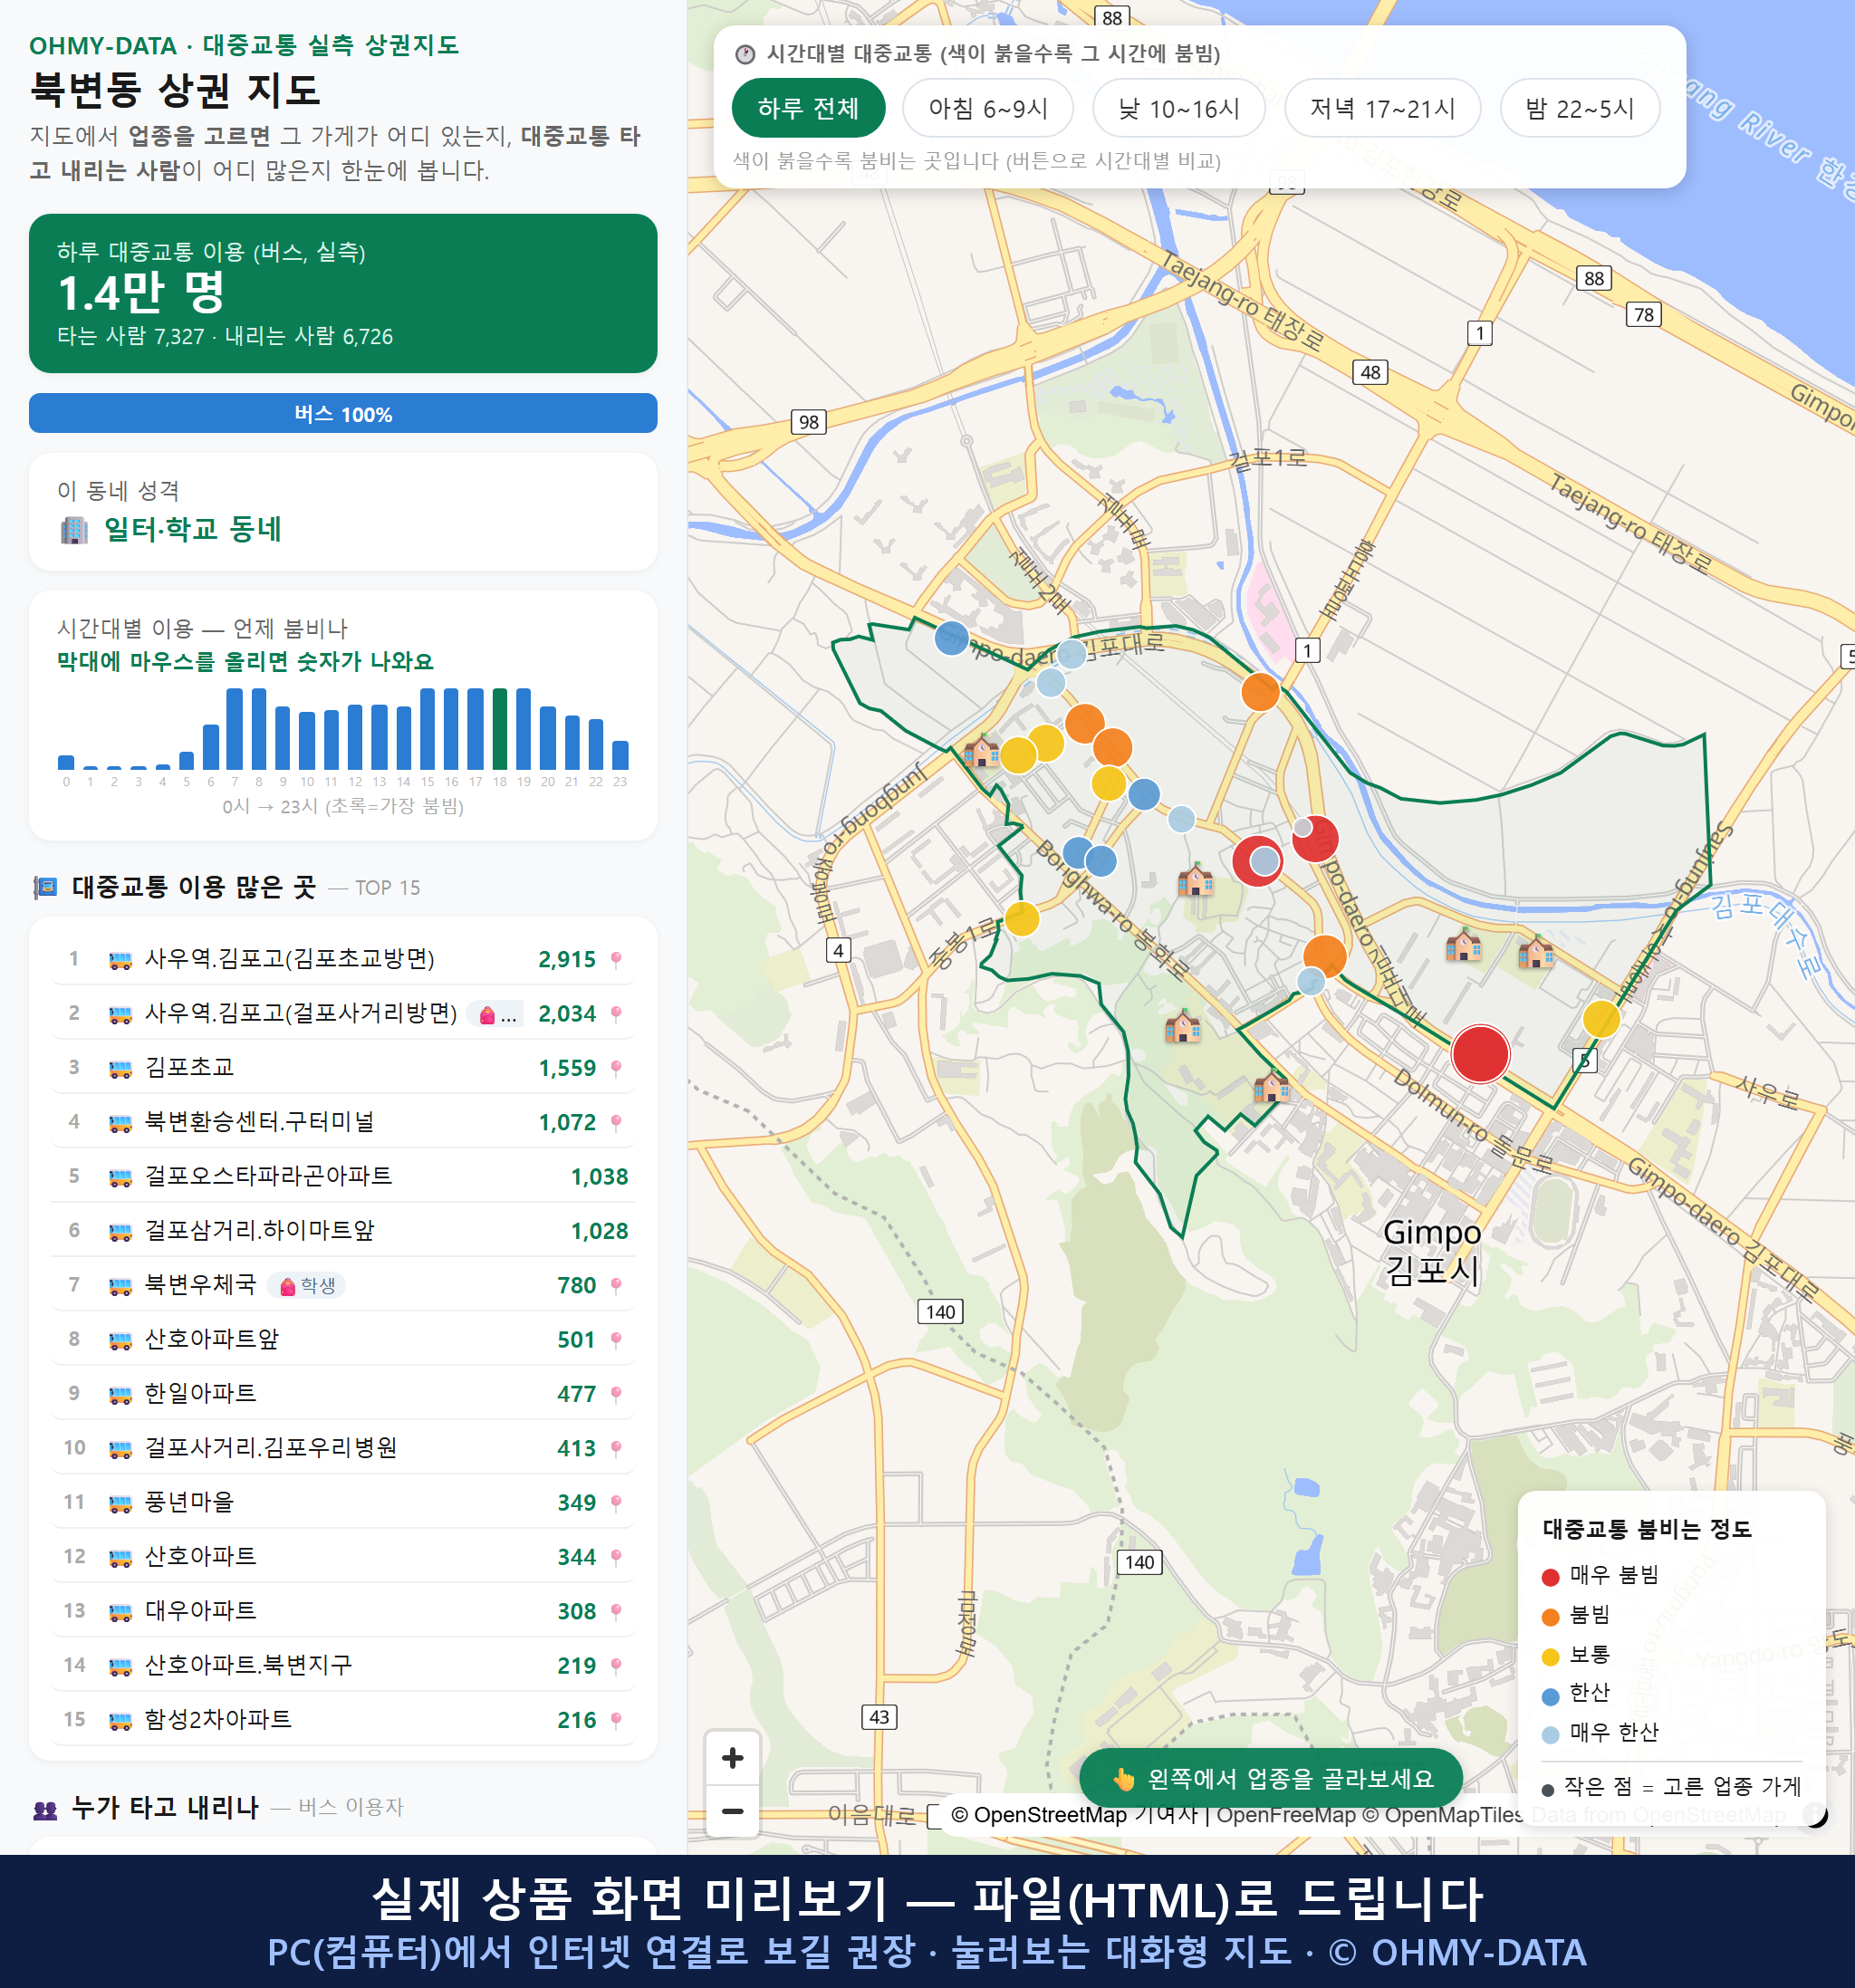
Task: Select 걸포삼거리.하이마트앞 row
Action: pos(343,1231)
